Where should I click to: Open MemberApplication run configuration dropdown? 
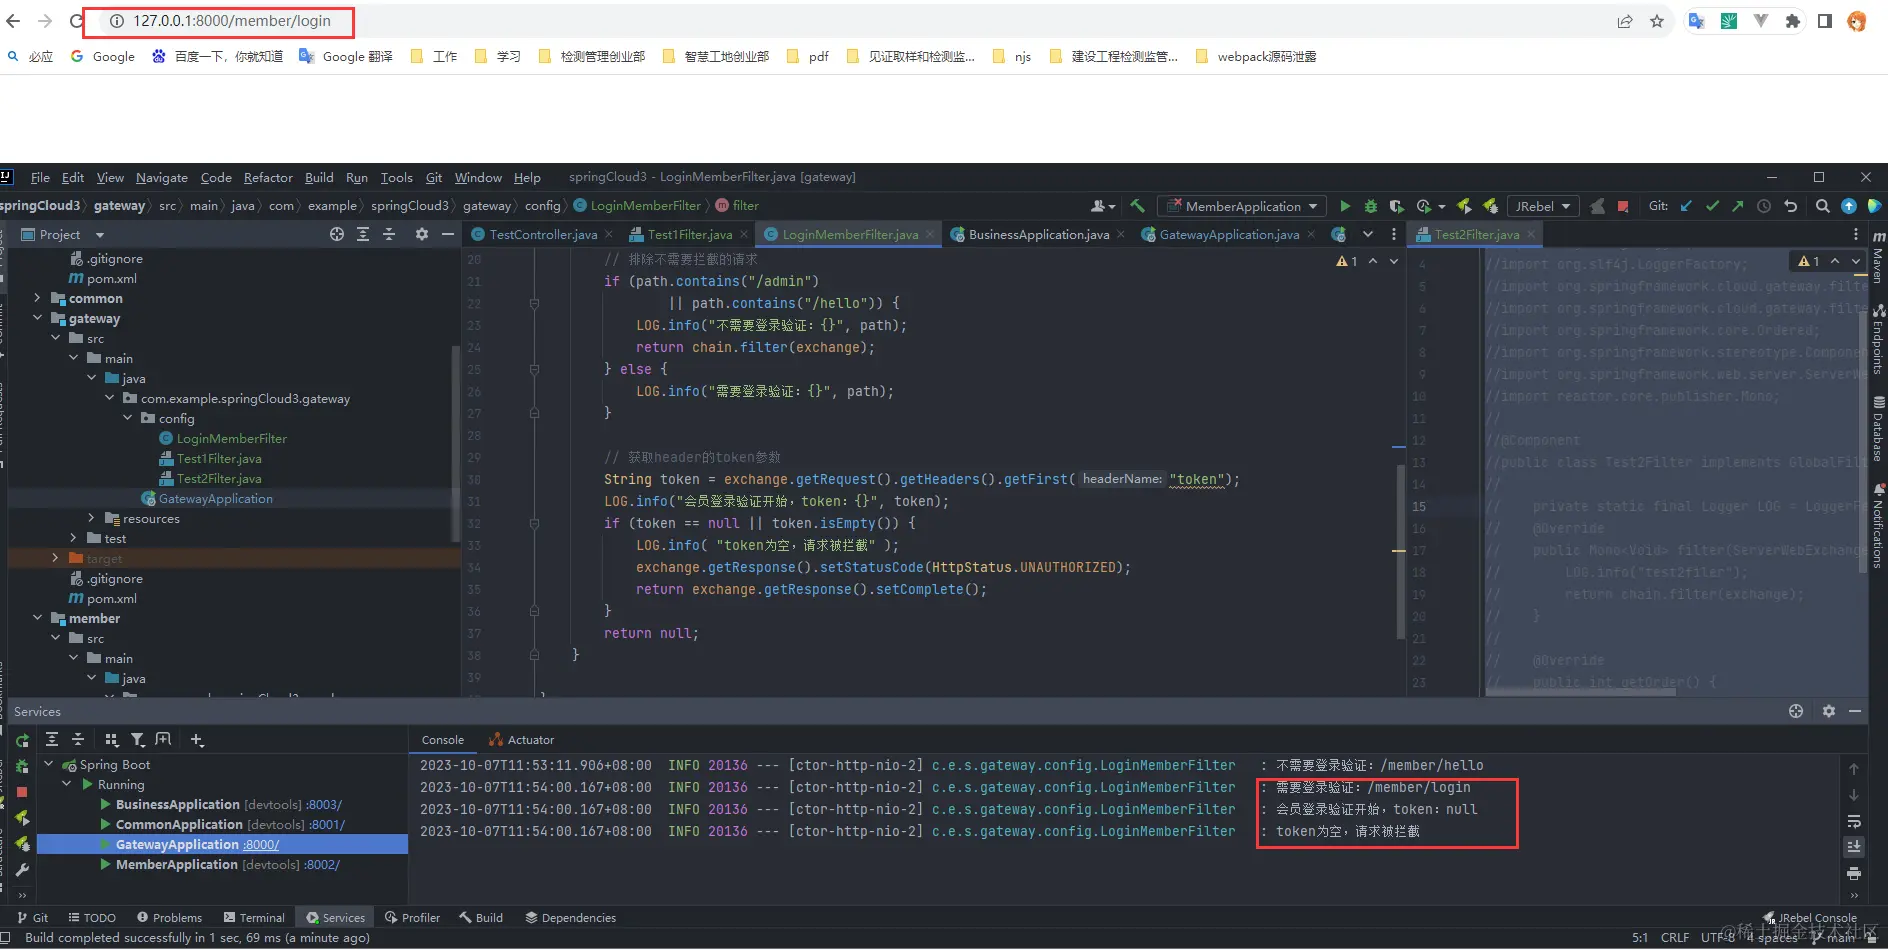(1243, 206)
